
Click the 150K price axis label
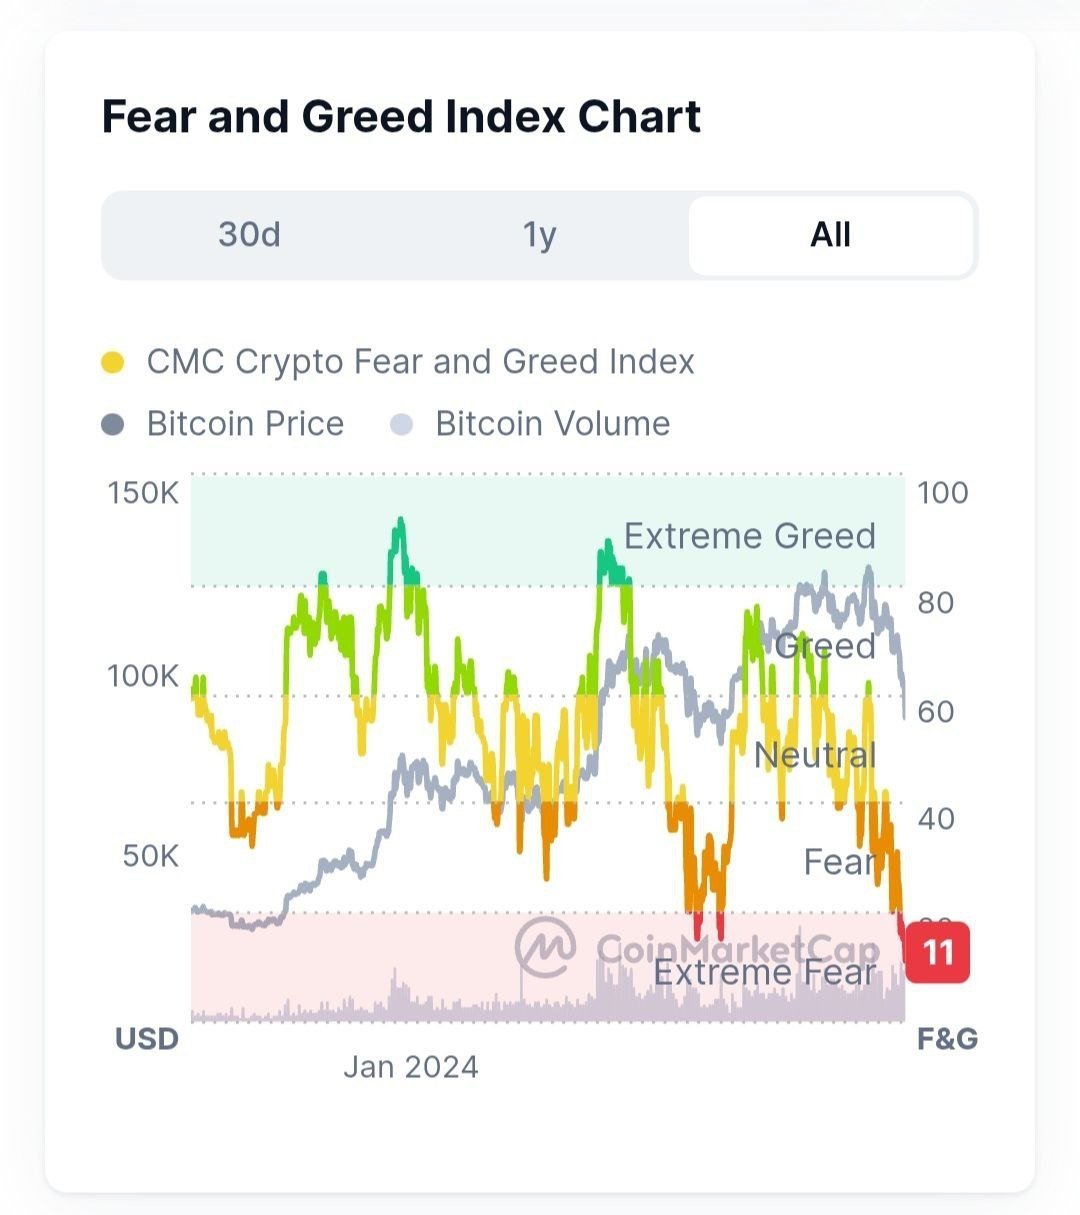[x=143, y=493]
